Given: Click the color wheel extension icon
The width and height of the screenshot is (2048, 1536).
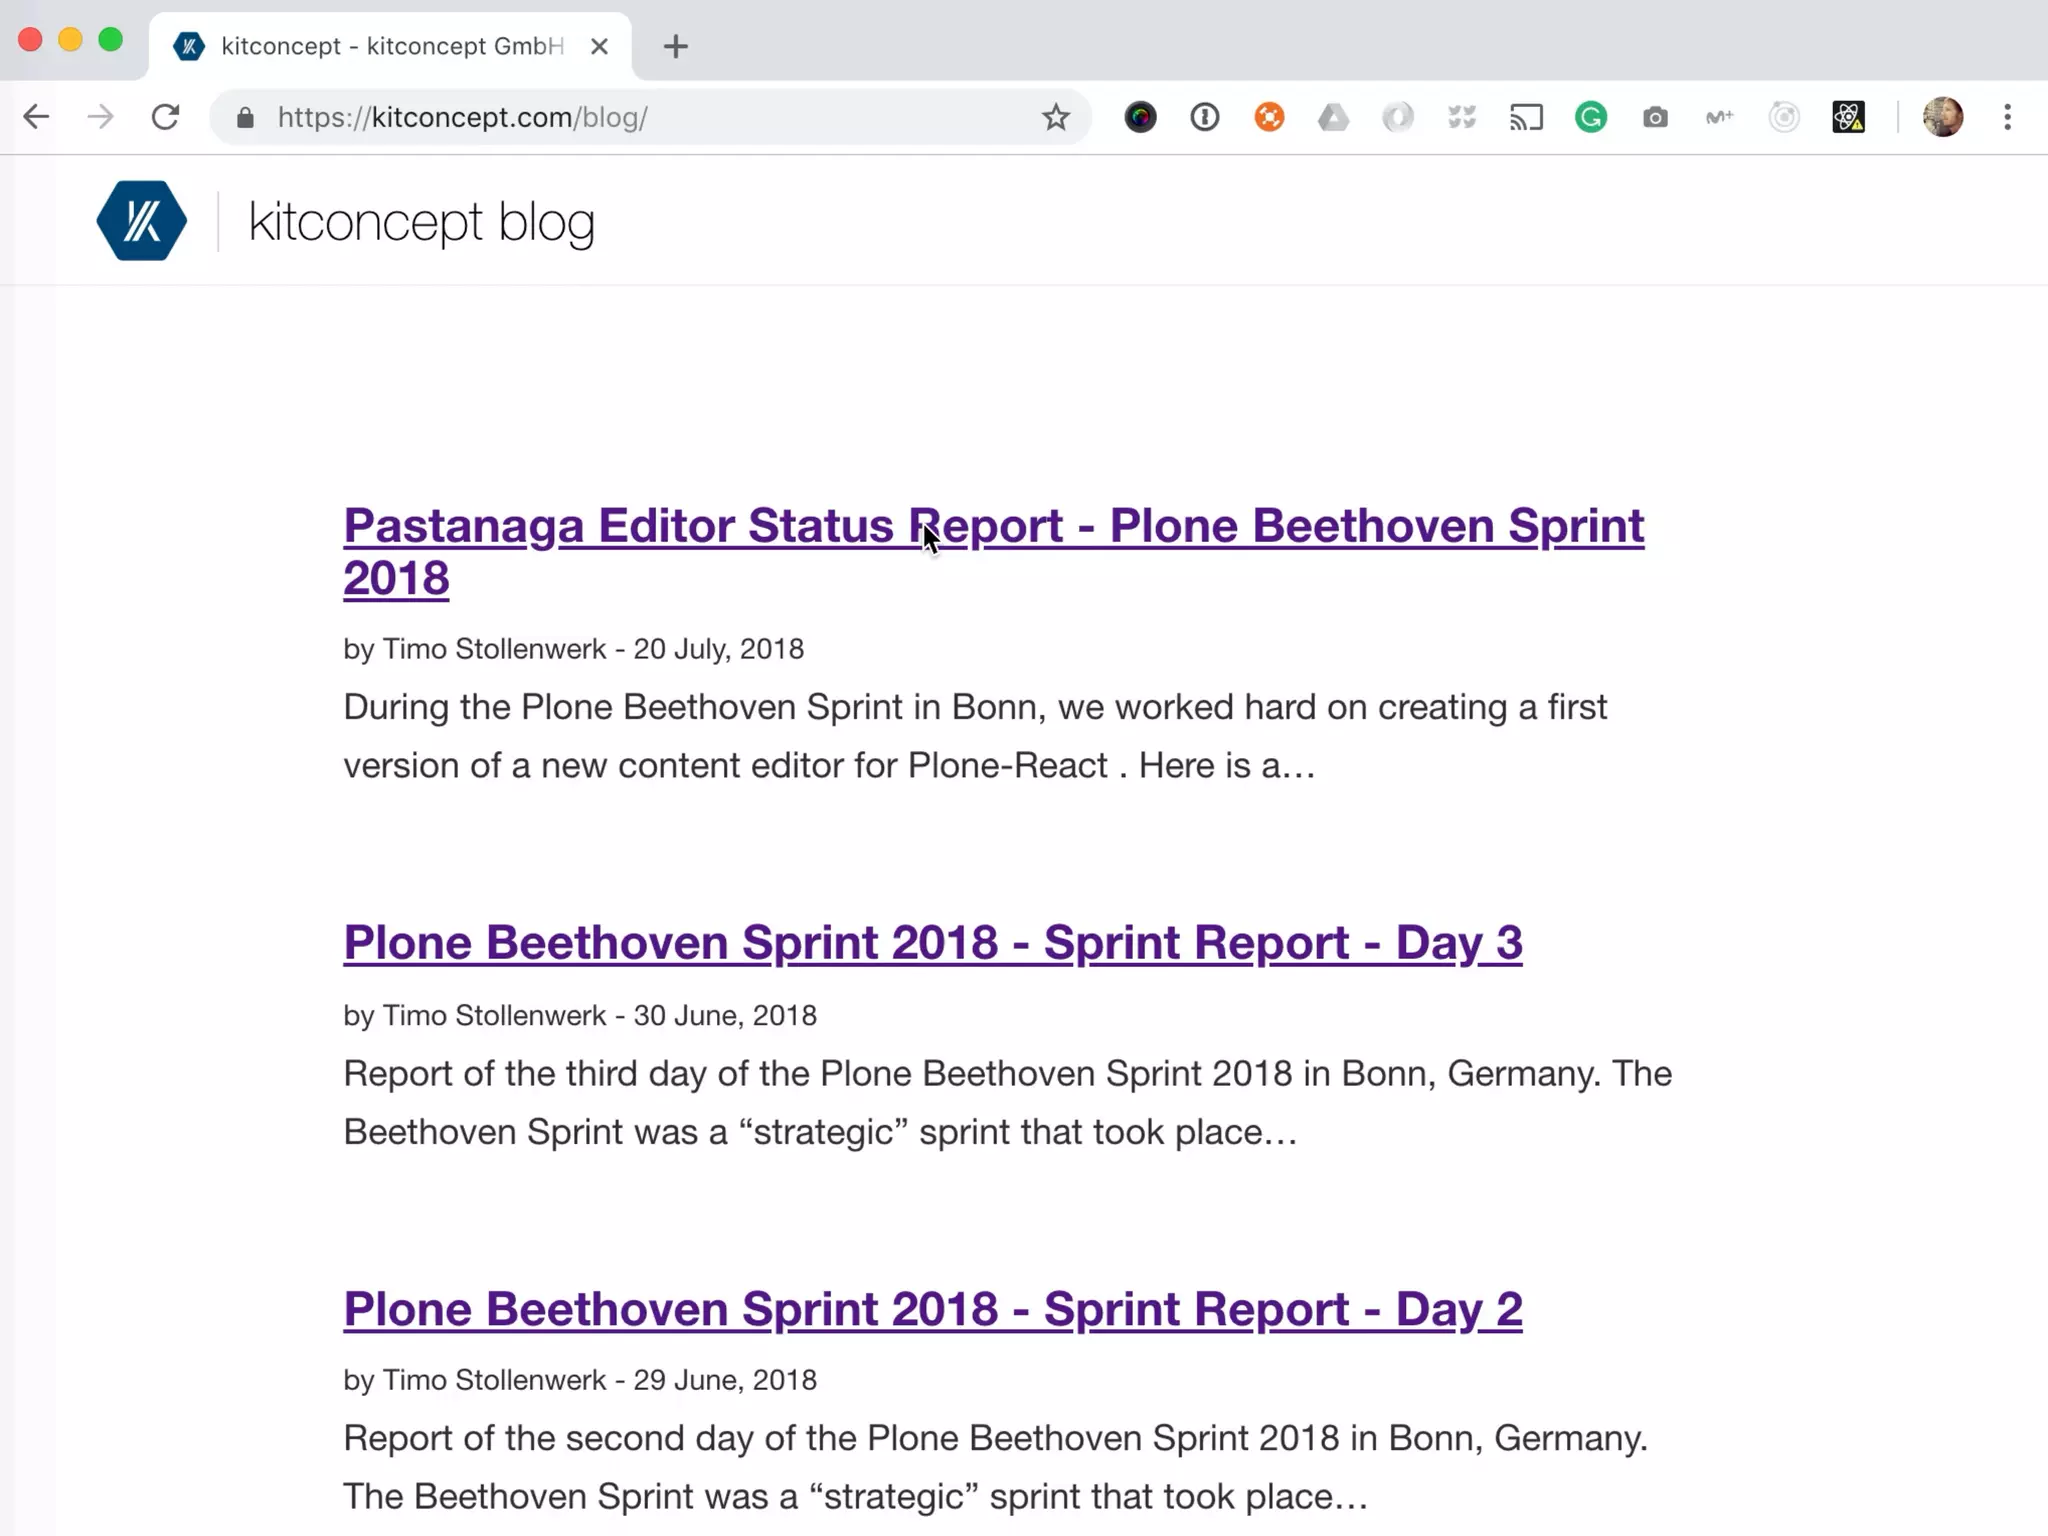Looking at the screenshot, I should click(1140, 118).
